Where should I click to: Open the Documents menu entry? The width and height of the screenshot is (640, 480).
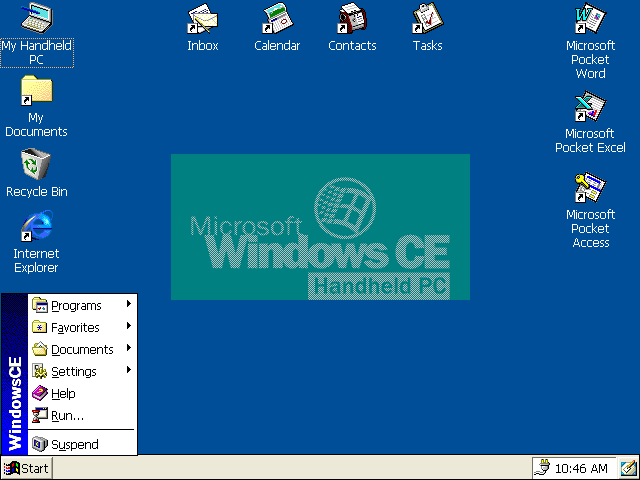click(82, 349)
